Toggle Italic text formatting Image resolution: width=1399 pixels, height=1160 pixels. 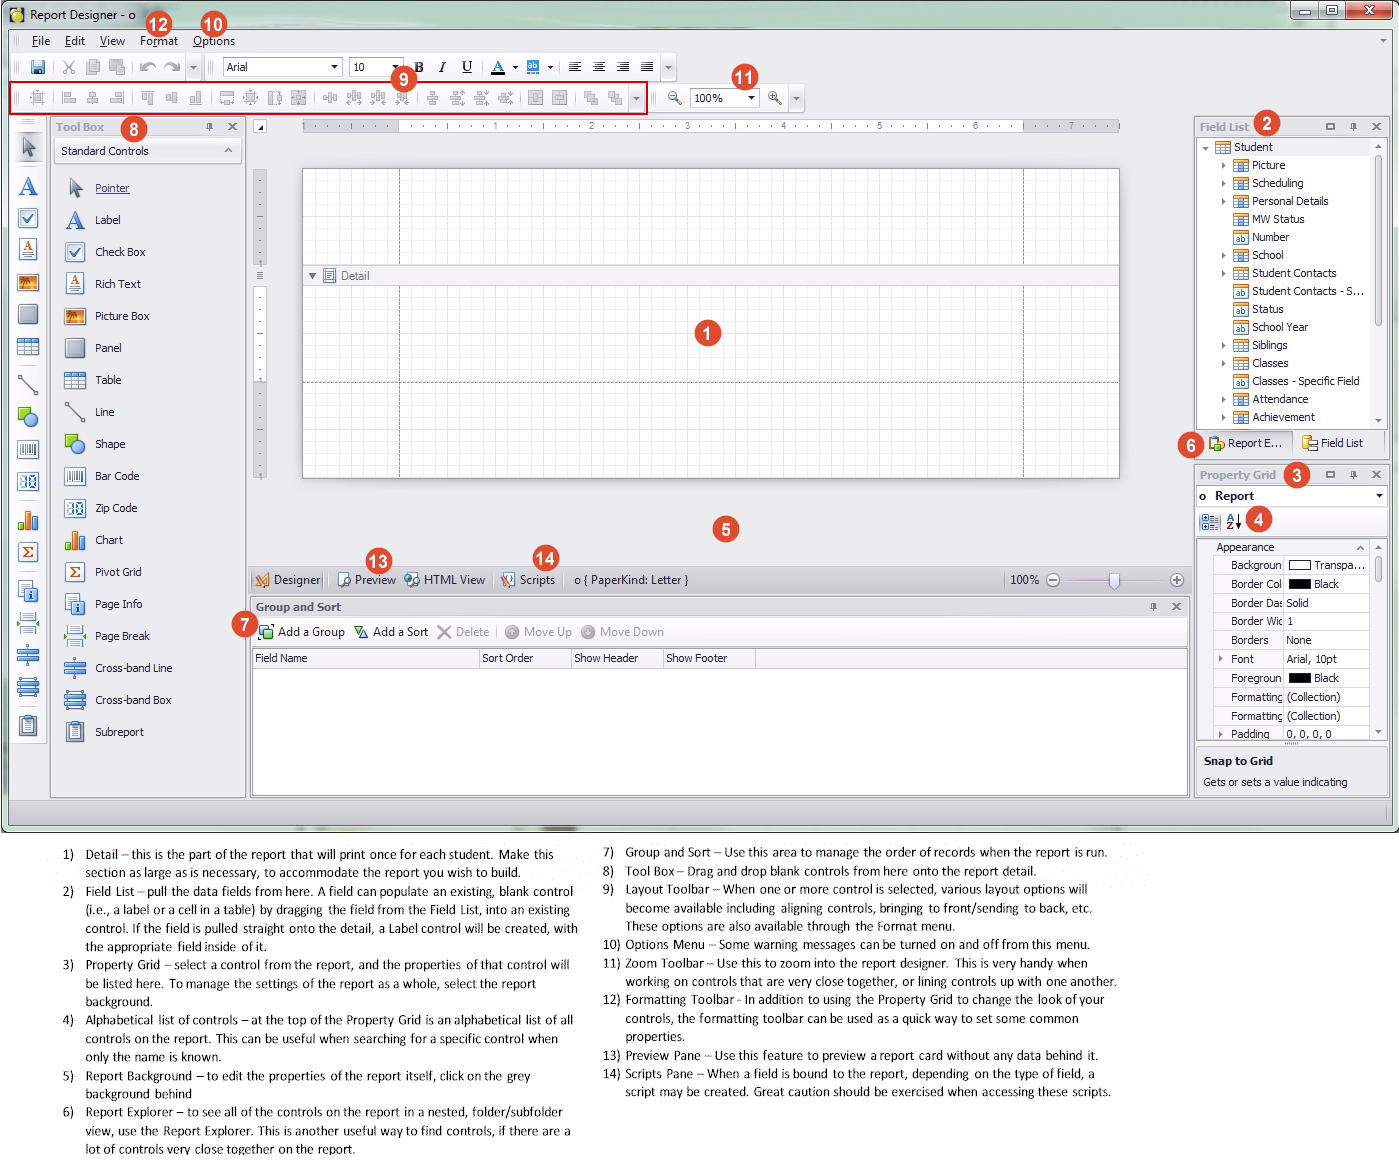point(442,67)
